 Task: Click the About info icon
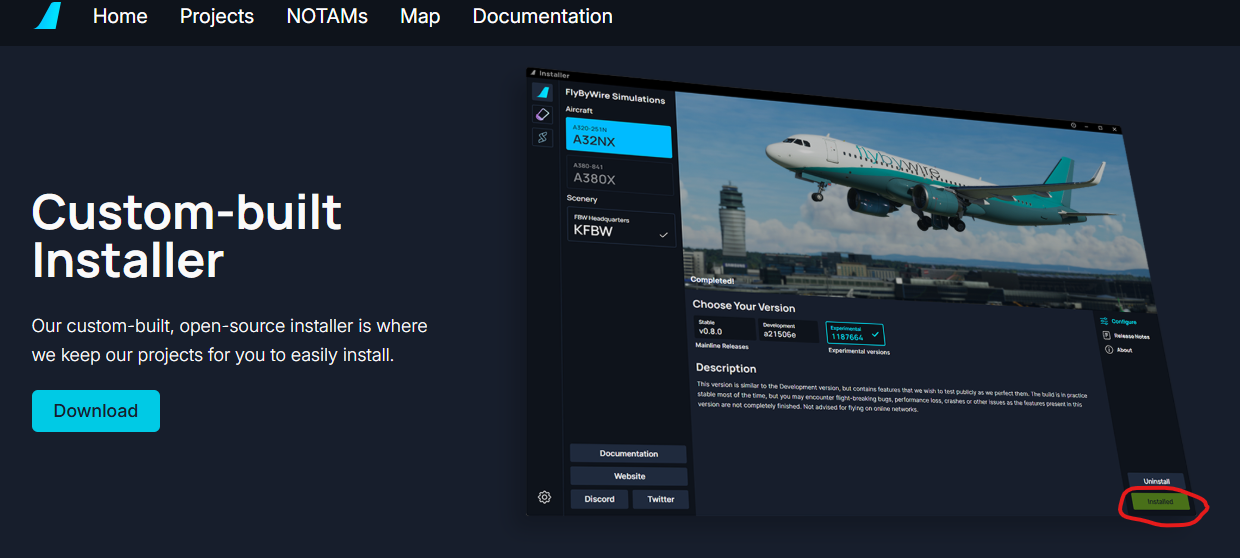click(x=1109, y=350)
